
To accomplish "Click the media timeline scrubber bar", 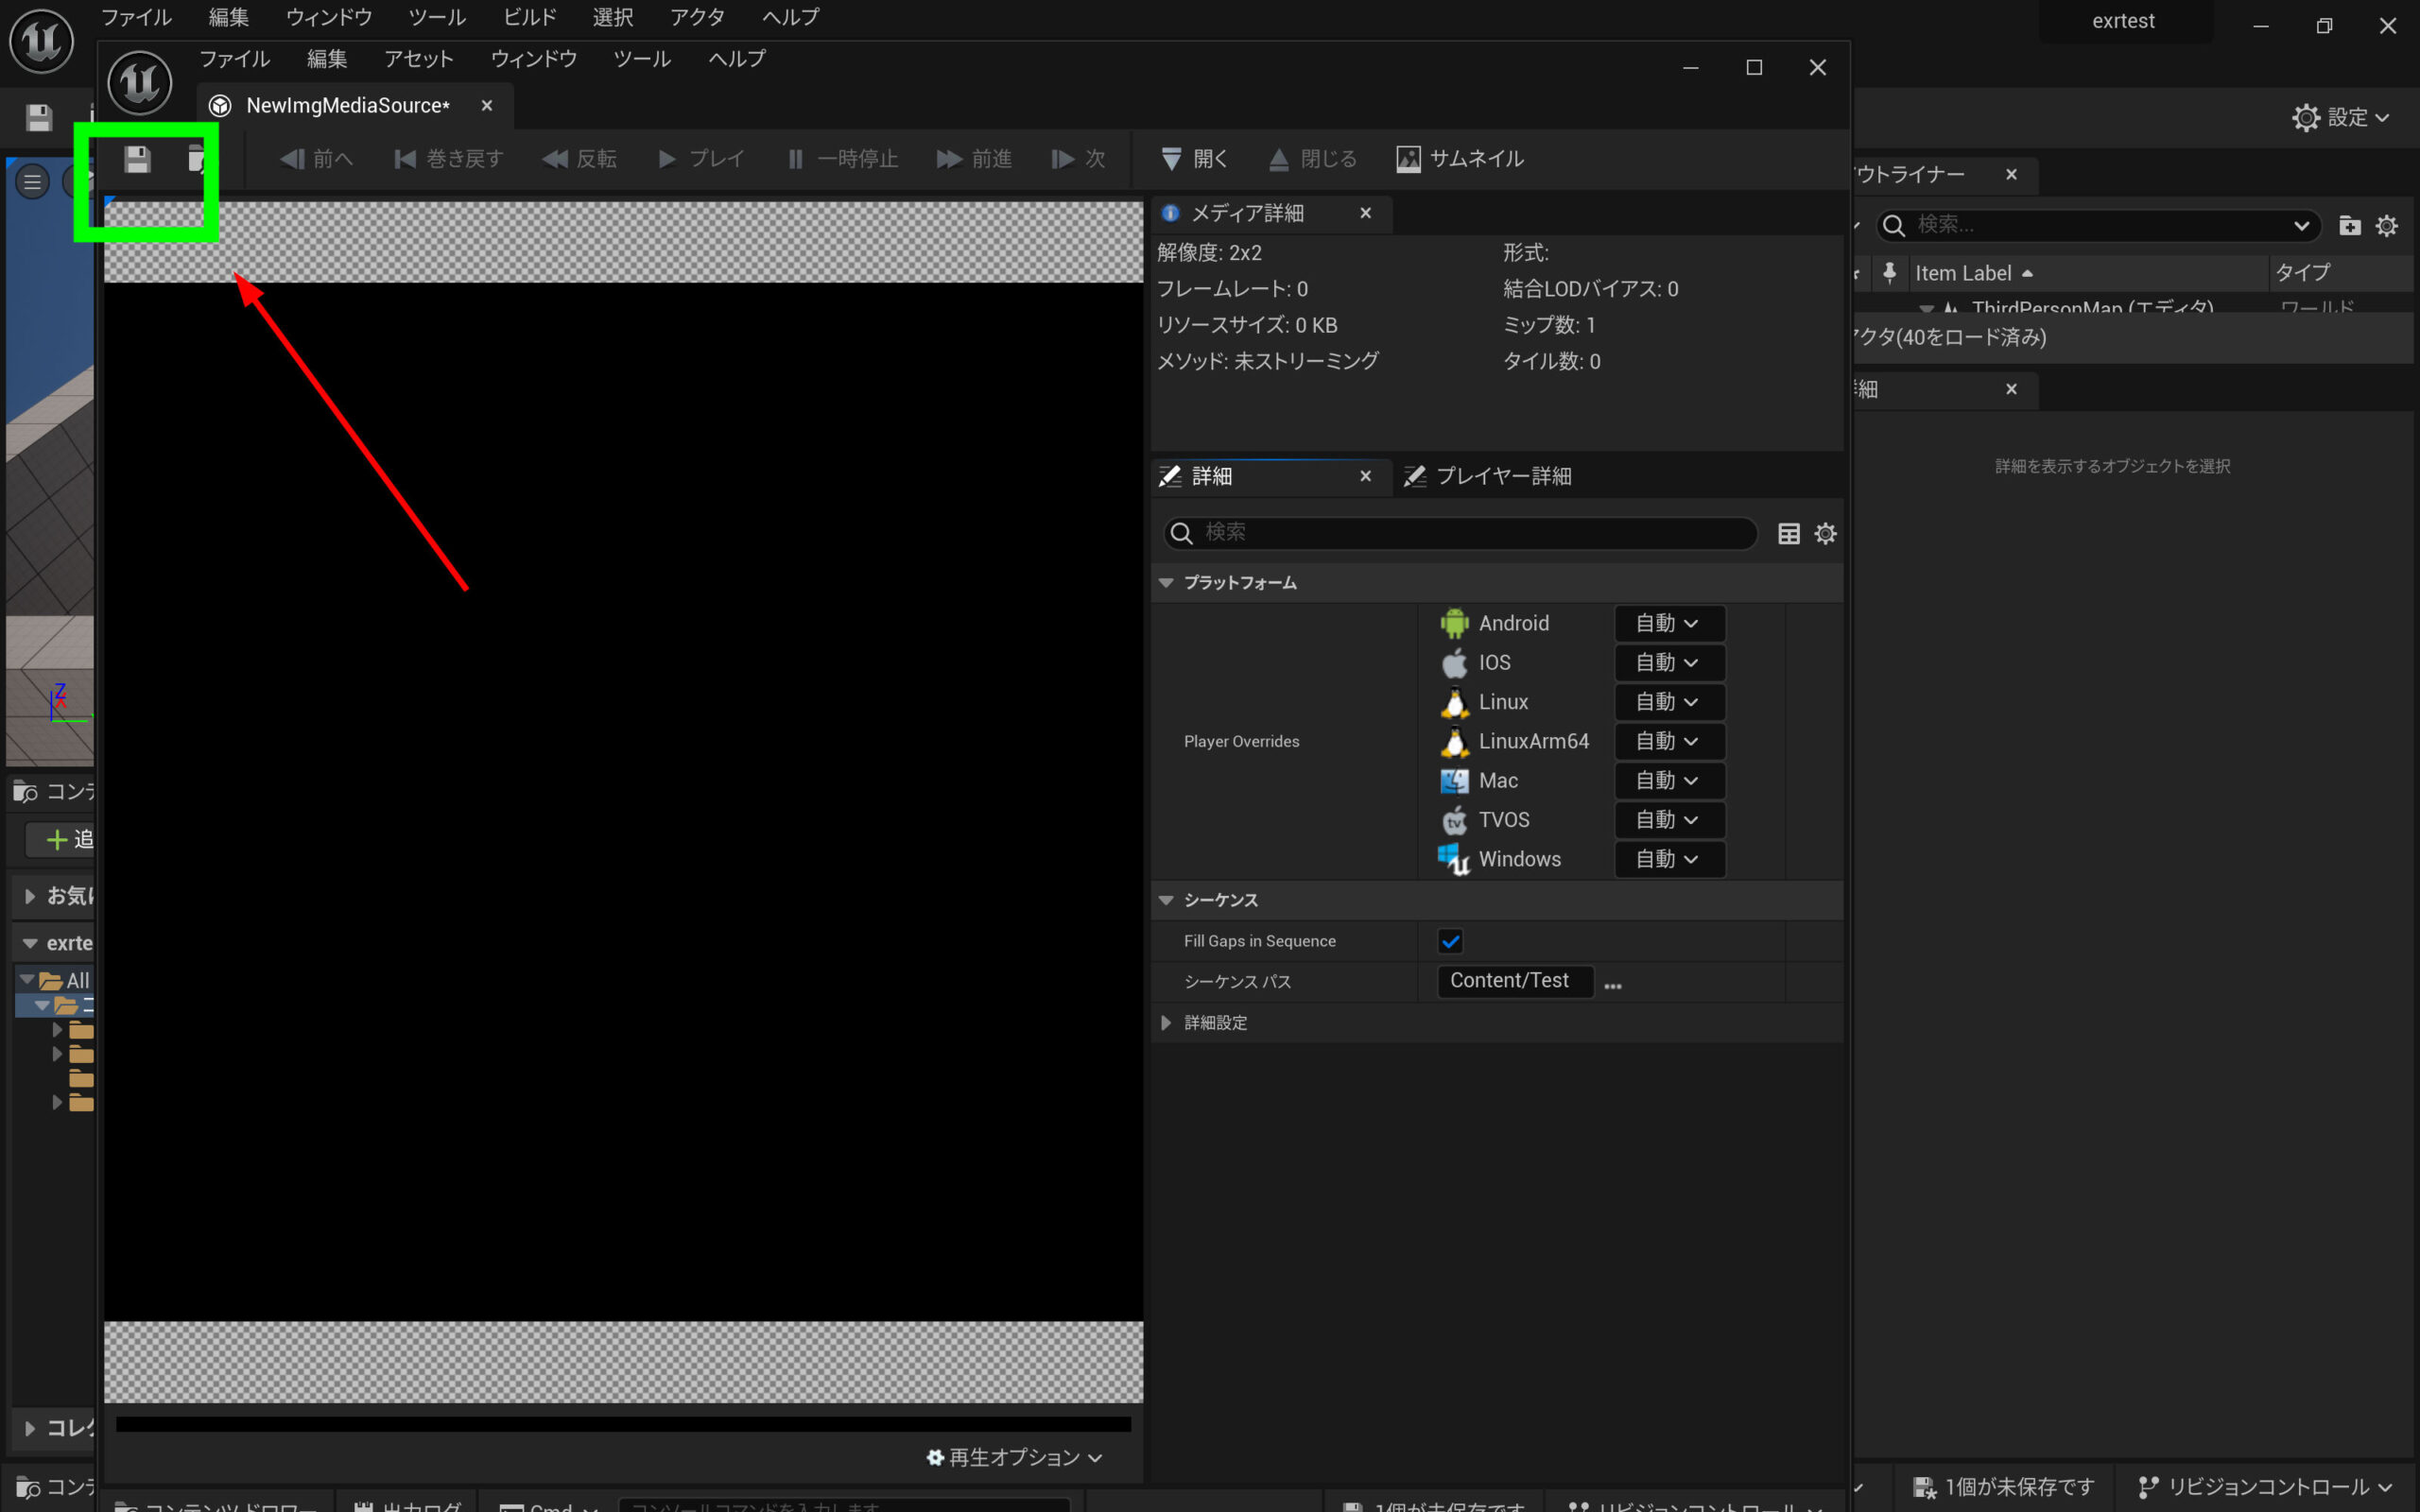I will pos(622,1424).
